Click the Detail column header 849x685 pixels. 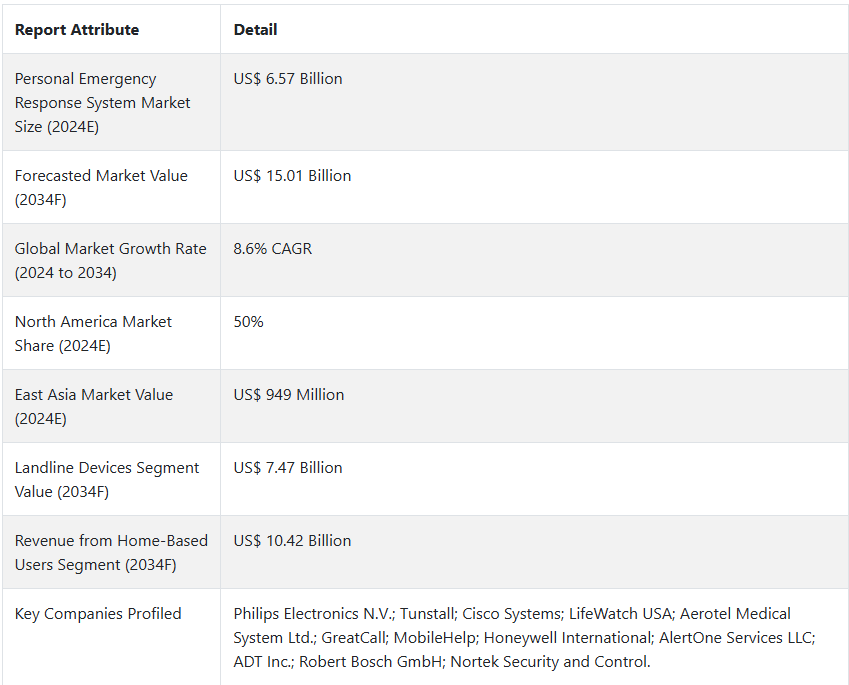[x=255, y=30]
